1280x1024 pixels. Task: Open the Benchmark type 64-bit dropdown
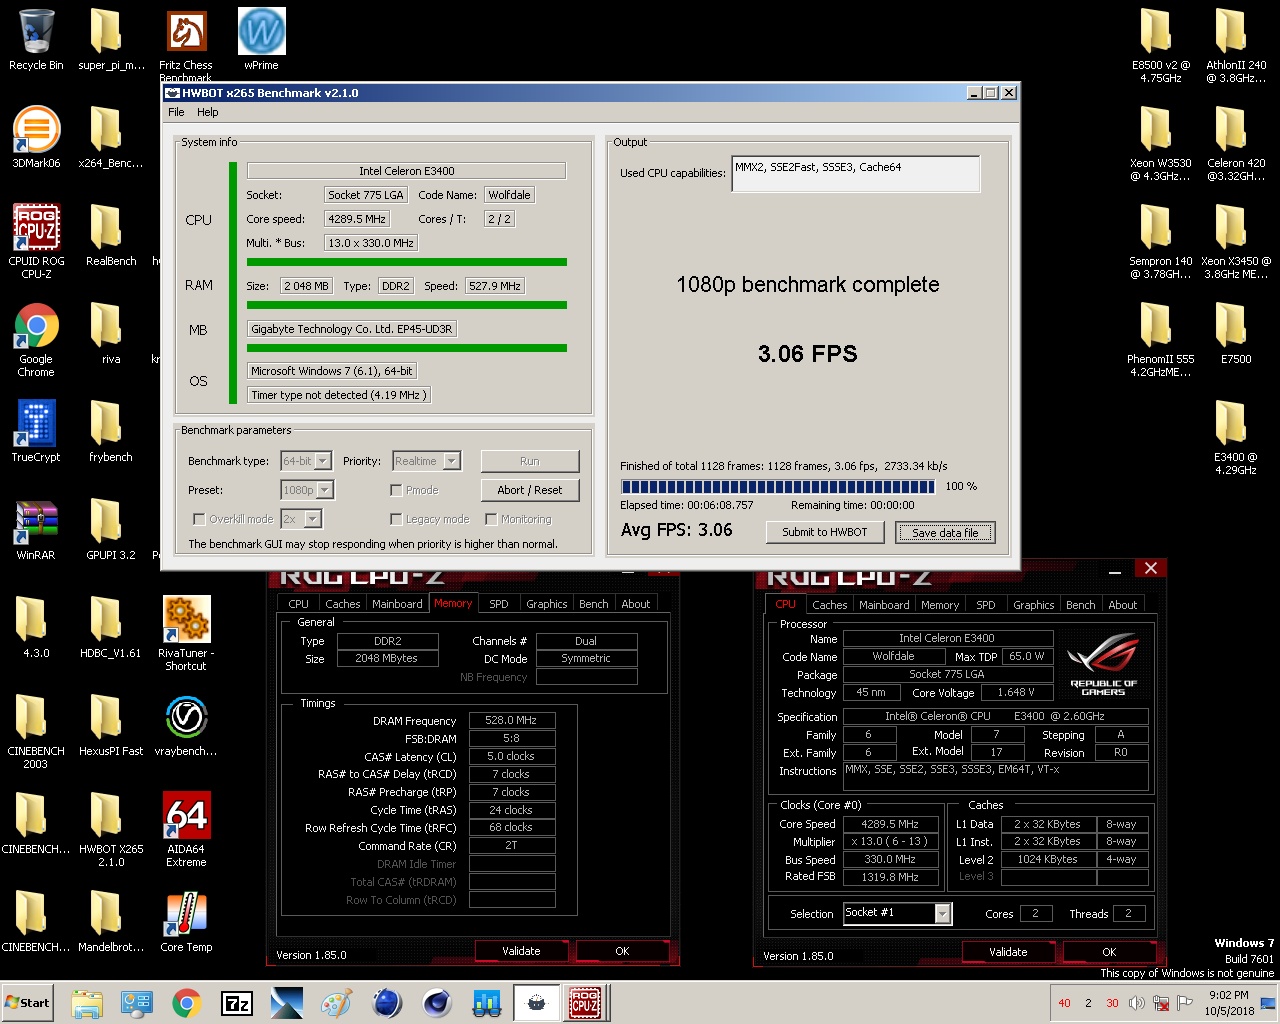[x=324, y=461]
